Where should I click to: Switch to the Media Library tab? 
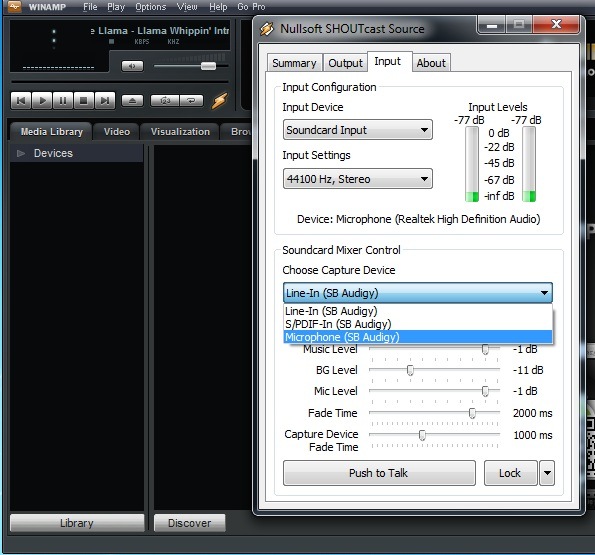coord(52,132)
